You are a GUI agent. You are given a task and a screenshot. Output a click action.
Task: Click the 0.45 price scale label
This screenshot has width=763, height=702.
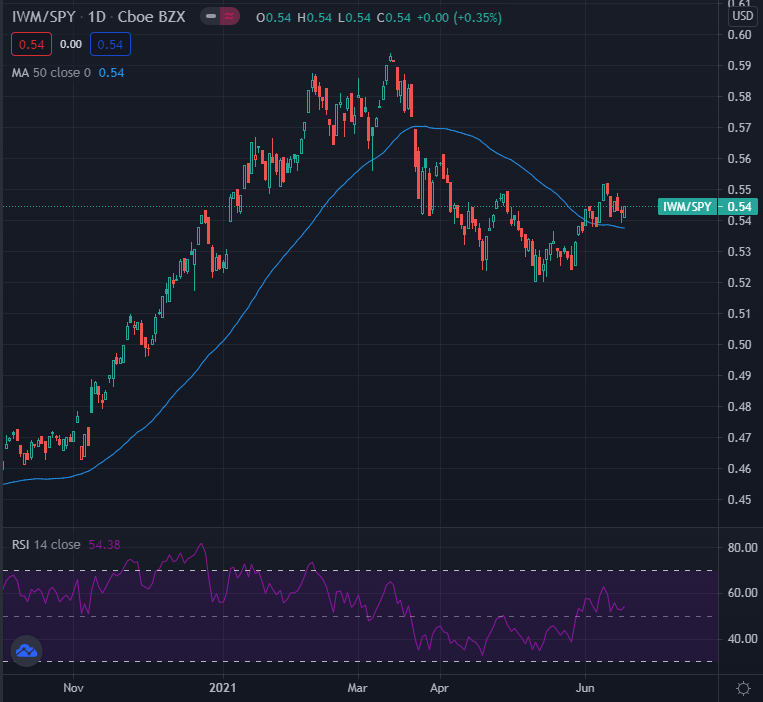pyautogui.click(x=739, y=500)
